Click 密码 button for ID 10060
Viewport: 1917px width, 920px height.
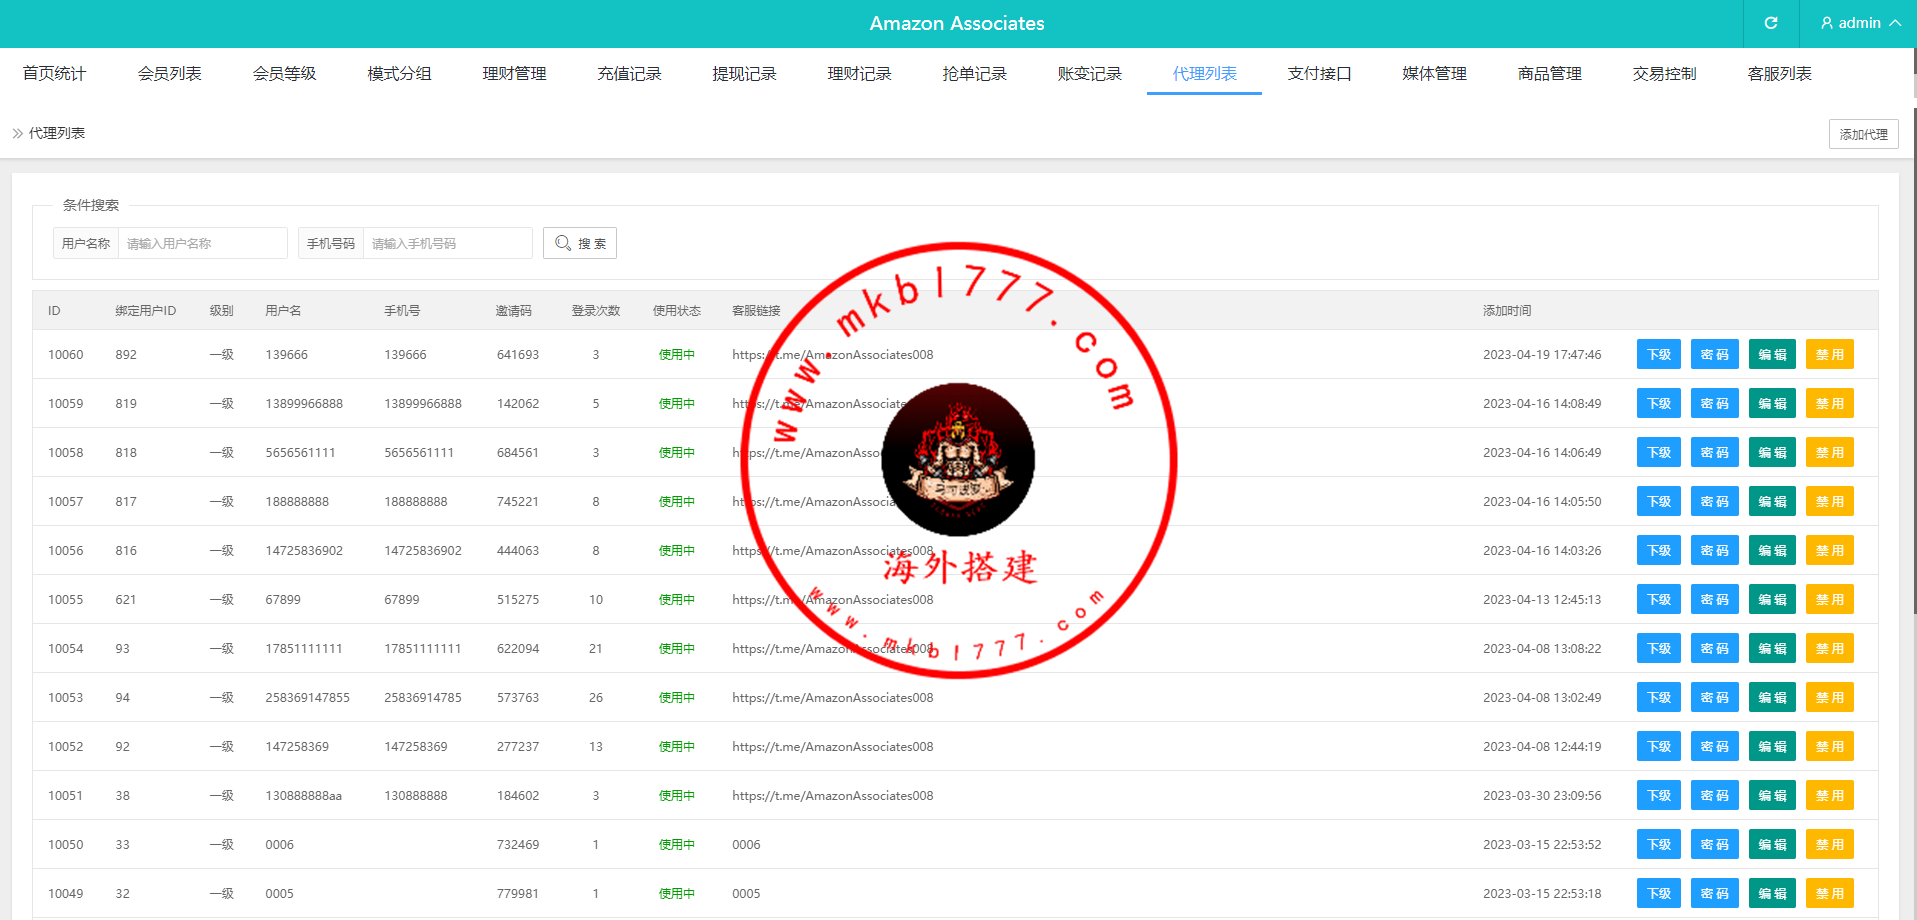[1715, 355]
